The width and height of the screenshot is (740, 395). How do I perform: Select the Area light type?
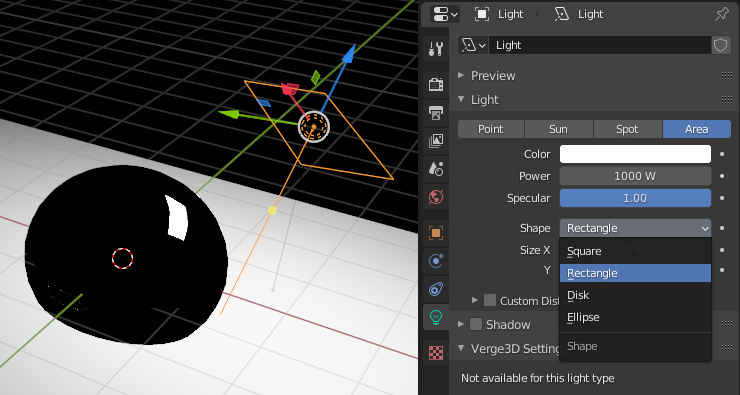coord(697,129)
